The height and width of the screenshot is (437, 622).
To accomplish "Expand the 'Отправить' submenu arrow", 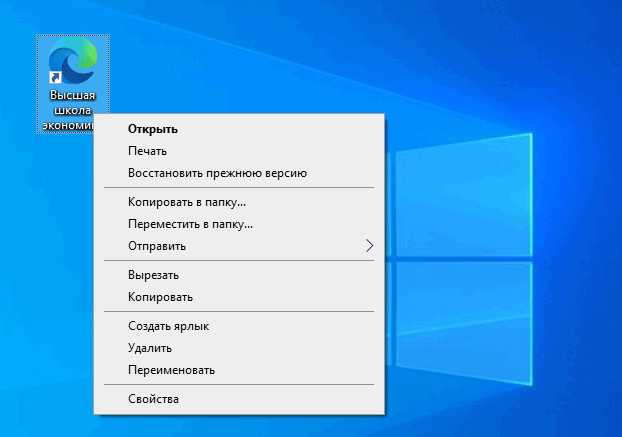I will 369,246.
